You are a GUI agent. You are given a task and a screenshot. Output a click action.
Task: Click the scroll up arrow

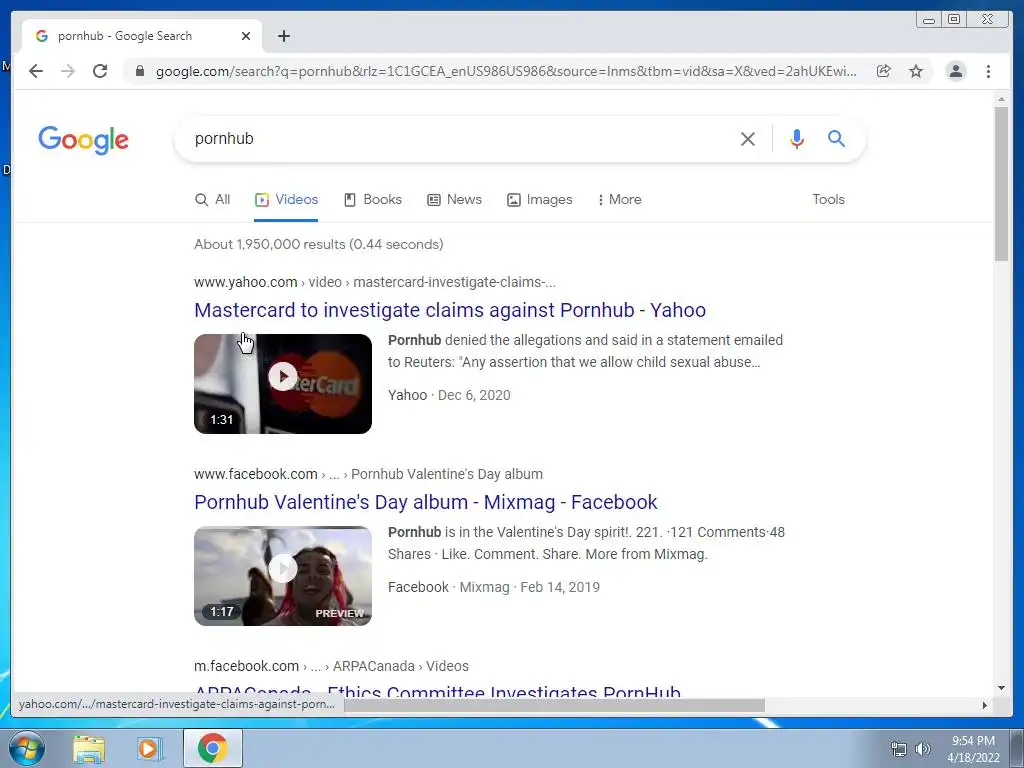tap(1001, 99)
